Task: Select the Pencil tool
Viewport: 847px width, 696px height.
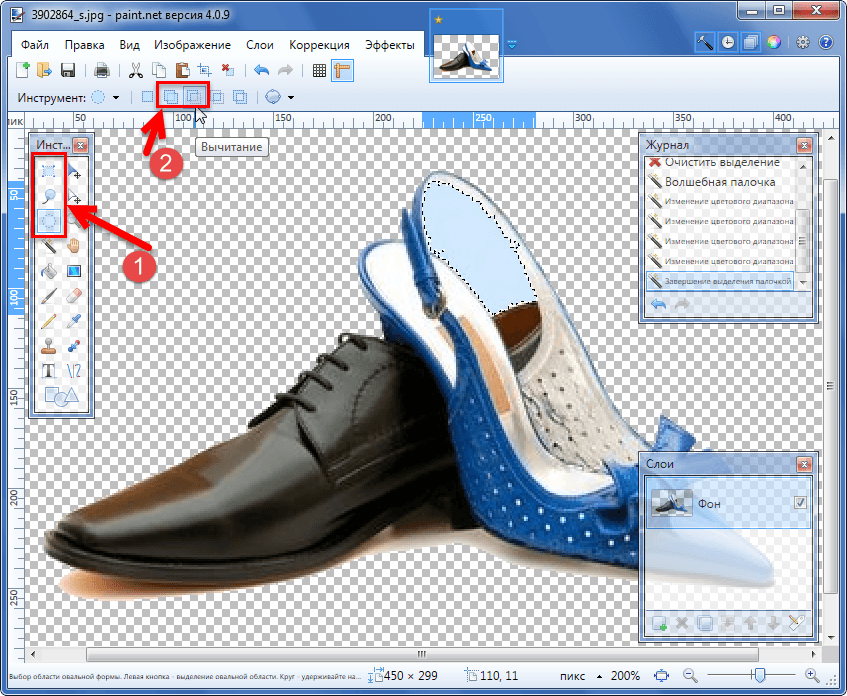Action: (49, 320)
